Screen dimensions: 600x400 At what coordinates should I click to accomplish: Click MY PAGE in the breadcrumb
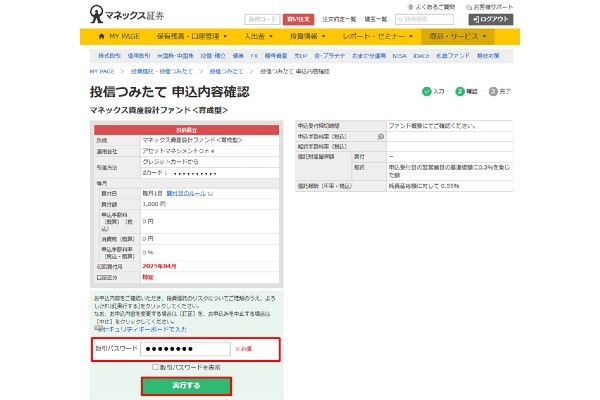(x=102, y=72)
